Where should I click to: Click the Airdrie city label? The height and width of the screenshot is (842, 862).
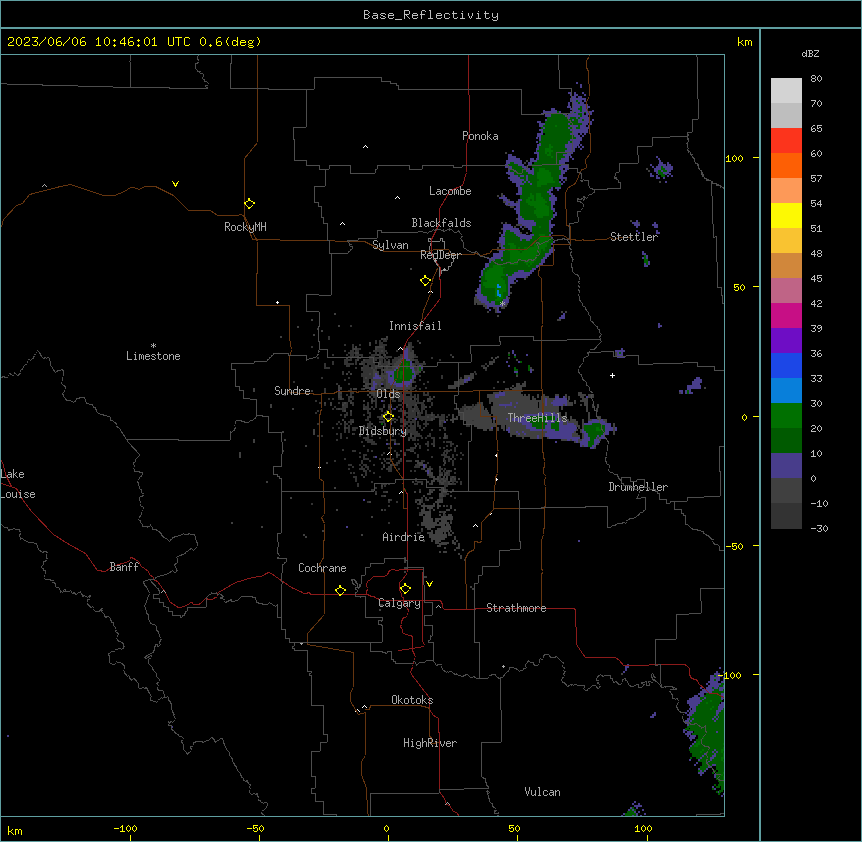coord(404,537)
